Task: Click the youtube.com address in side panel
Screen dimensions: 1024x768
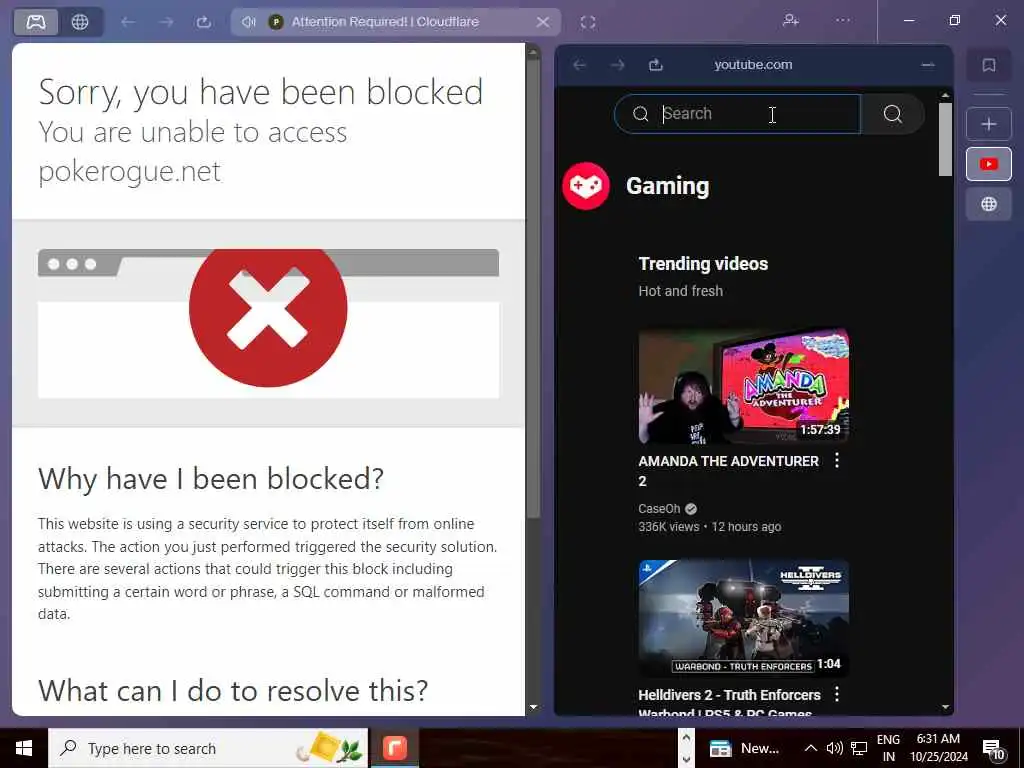Action: (753, 65)
